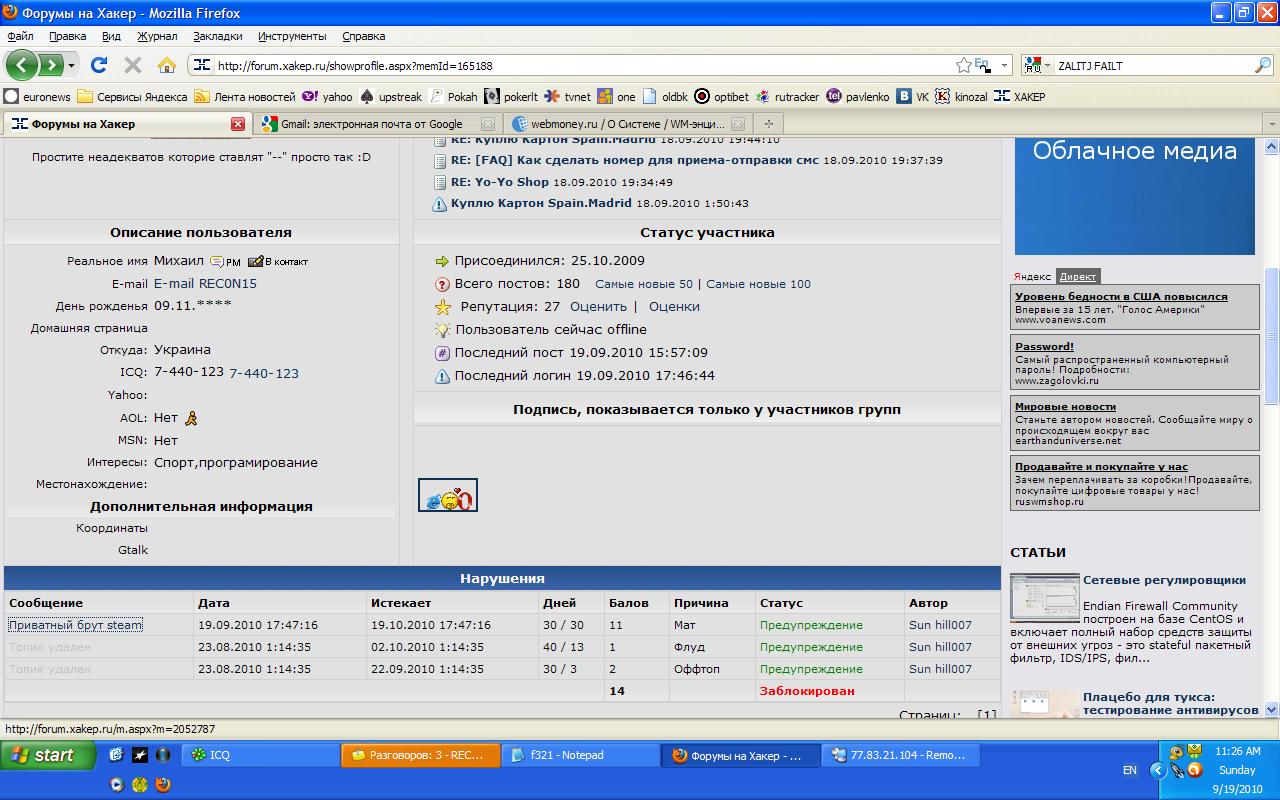View Самые новые 50 posts
This screenshot has width=1280, height=800.
click(x=644, y=284)
